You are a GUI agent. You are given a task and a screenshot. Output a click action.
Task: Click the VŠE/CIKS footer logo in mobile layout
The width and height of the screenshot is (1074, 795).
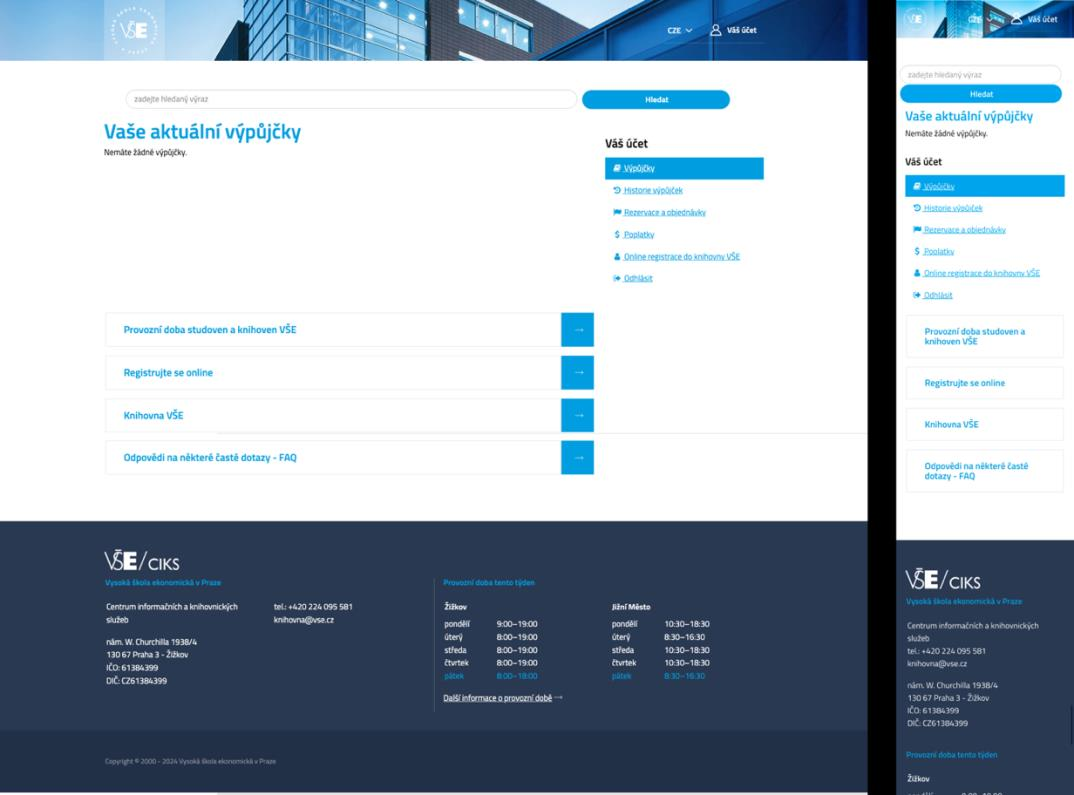[x=942, y=579]
